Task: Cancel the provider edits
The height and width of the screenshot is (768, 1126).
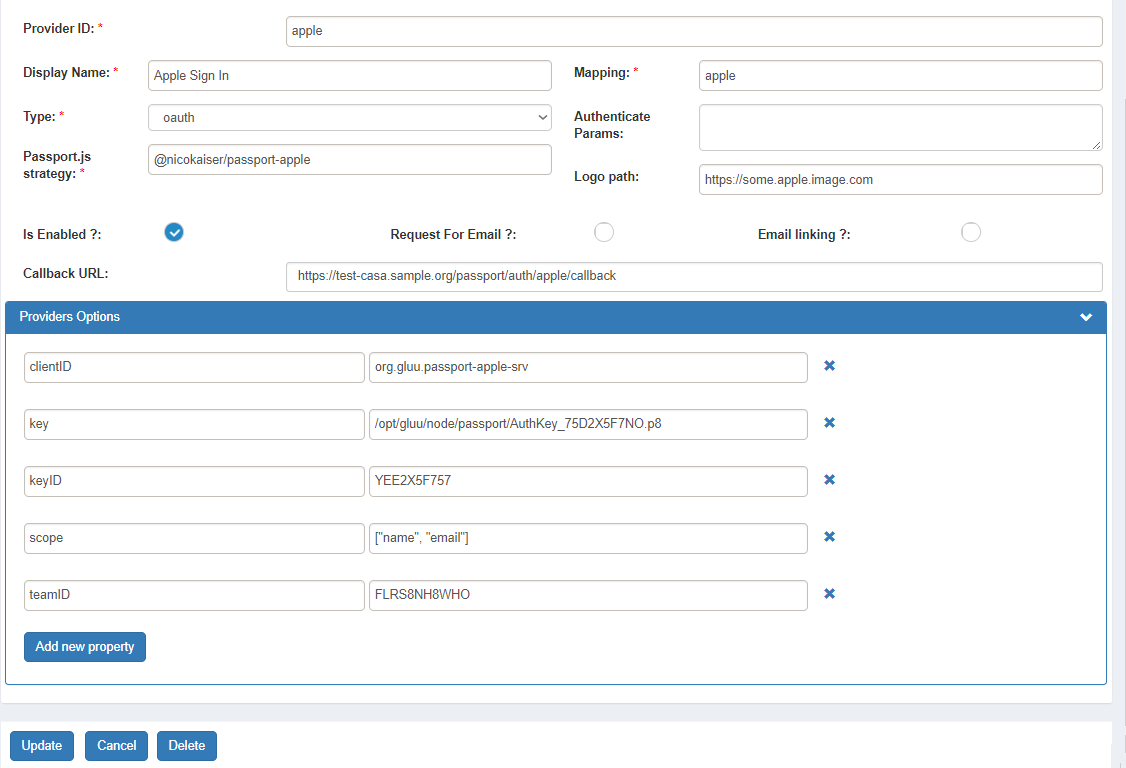Action: point(116,745)
